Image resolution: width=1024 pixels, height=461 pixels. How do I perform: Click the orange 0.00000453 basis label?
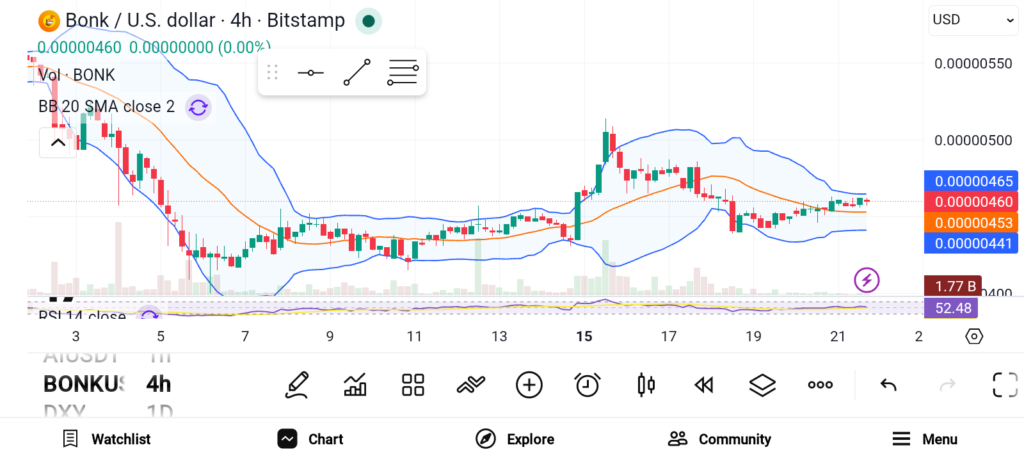(x=970, y=223)
